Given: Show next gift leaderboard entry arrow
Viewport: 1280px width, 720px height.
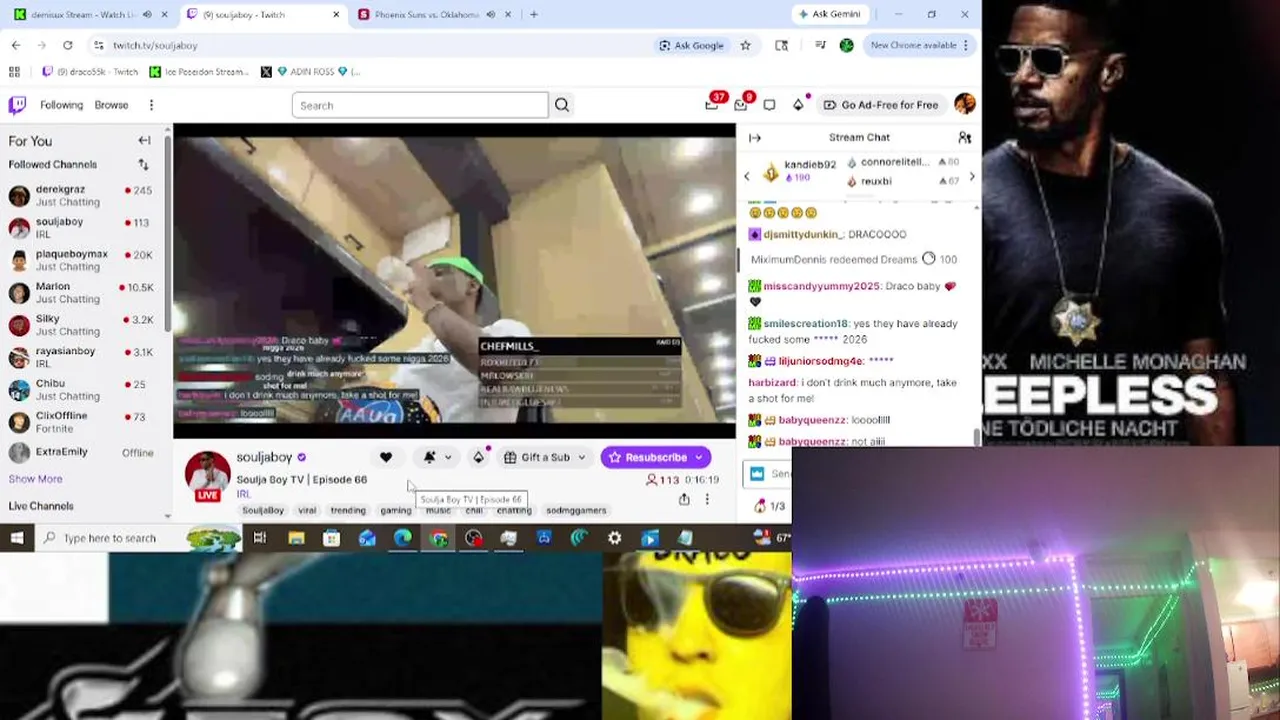Looking at the screenshot, I should tap(972, 176).
